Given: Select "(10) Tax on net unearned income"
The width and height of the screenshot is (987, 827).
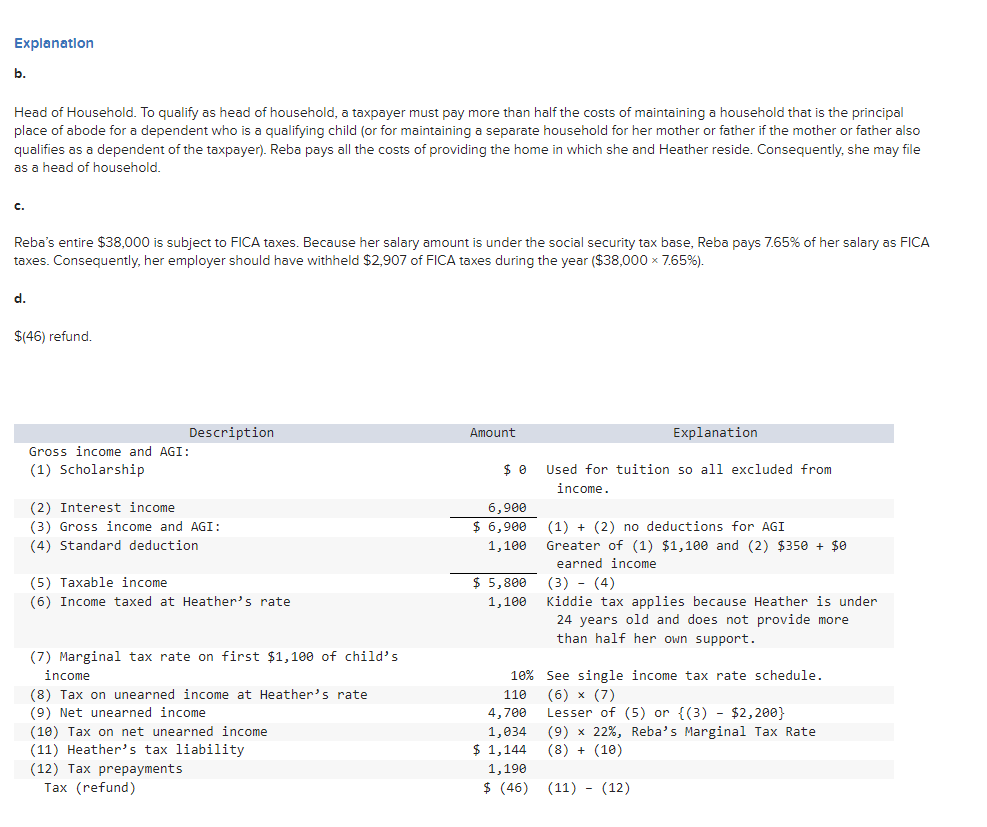Looking at the screenshot, I should (x=149, y=732).
